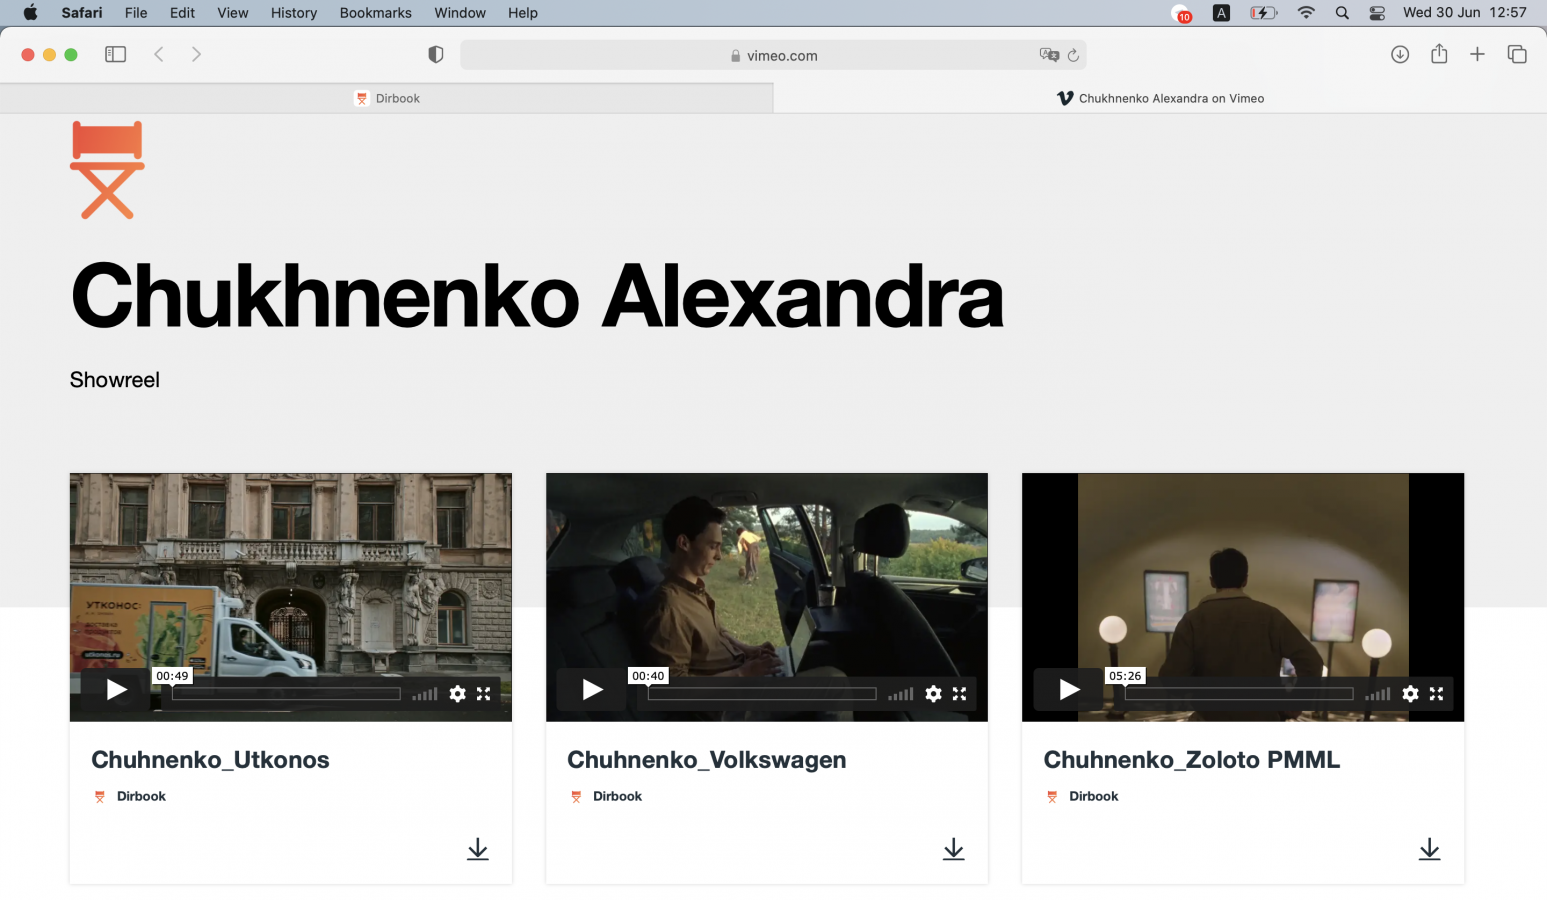Click the Chuhnenko_Zoloto PMML title
Viewport: 1547px width, 900px height.
coord(1192,760)
